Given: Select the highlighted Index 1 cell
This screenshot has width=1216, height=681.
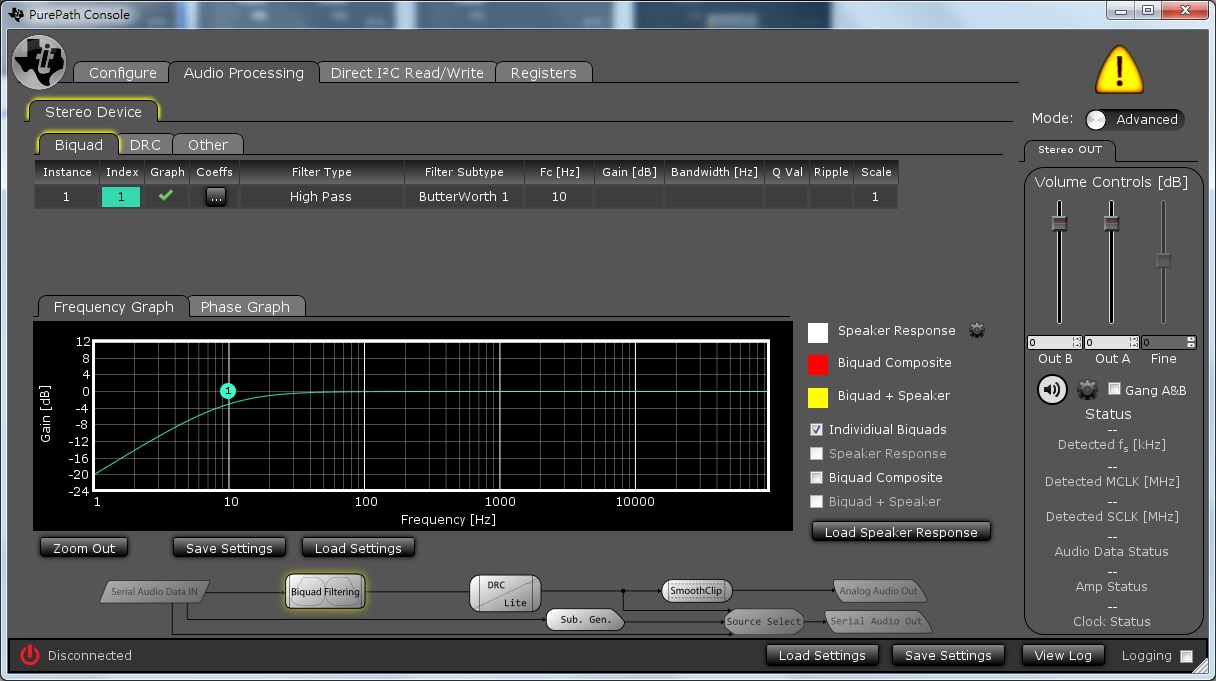Looking at the screenshot, I should tap(121, 197).
